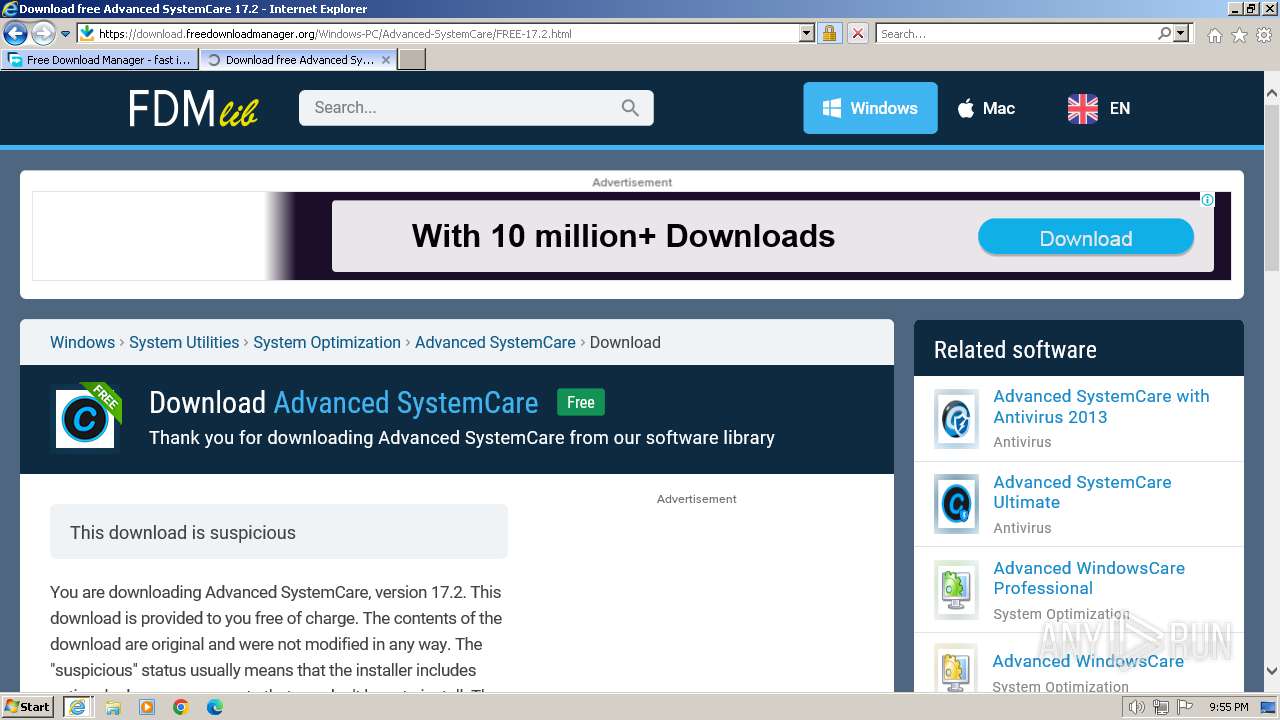Select the Mac platform button
This screenshot has width=1280, height=720.
coord(986,108)
